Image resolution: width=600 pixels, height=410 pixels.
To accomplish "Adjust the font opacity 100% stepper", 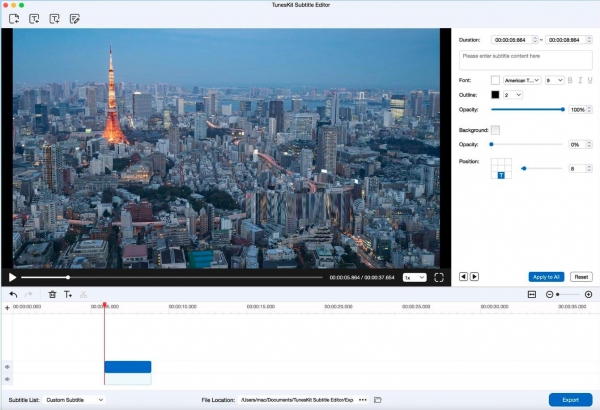I will pos(589,110).
